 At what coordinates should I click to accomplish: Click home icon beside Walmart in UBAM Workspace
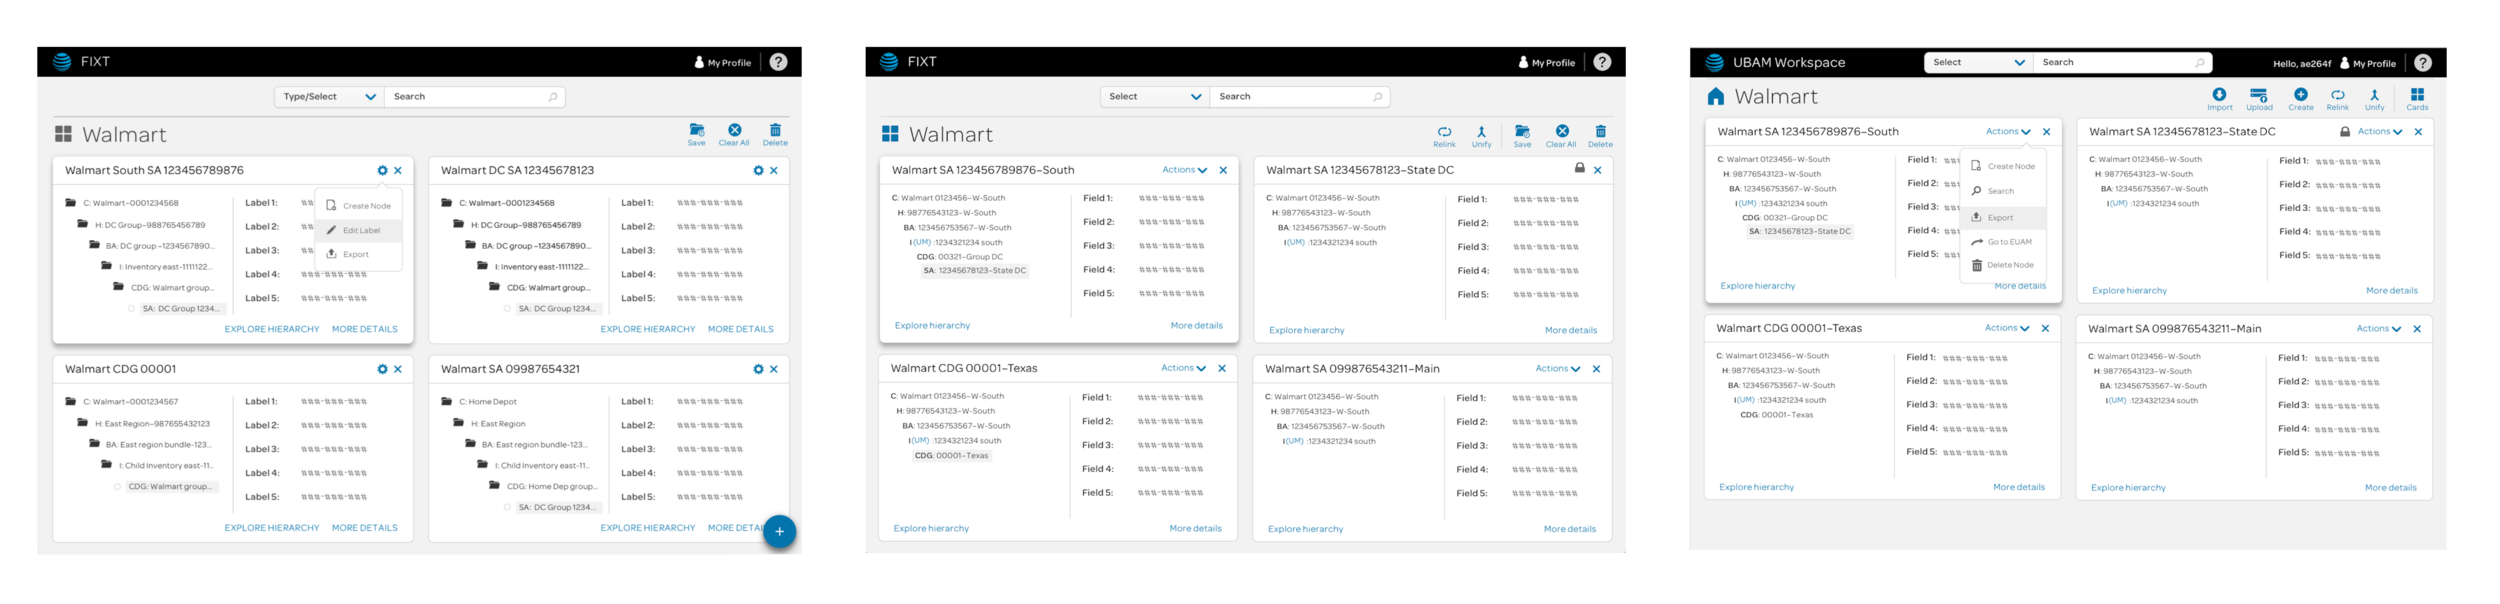(1716, 97)
